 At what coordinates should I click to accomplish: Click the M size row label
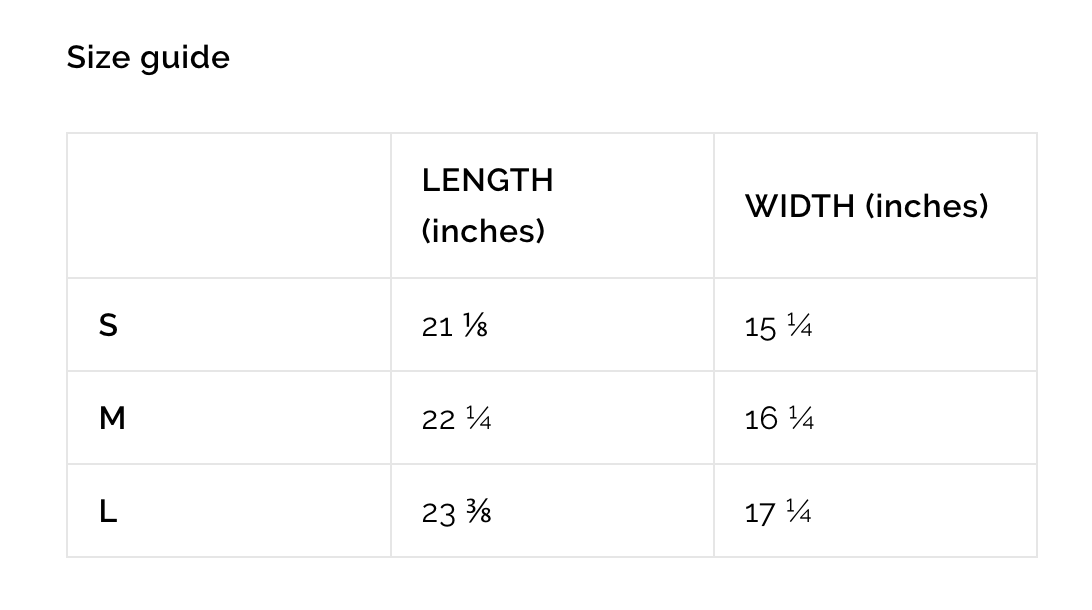[112, 419]
